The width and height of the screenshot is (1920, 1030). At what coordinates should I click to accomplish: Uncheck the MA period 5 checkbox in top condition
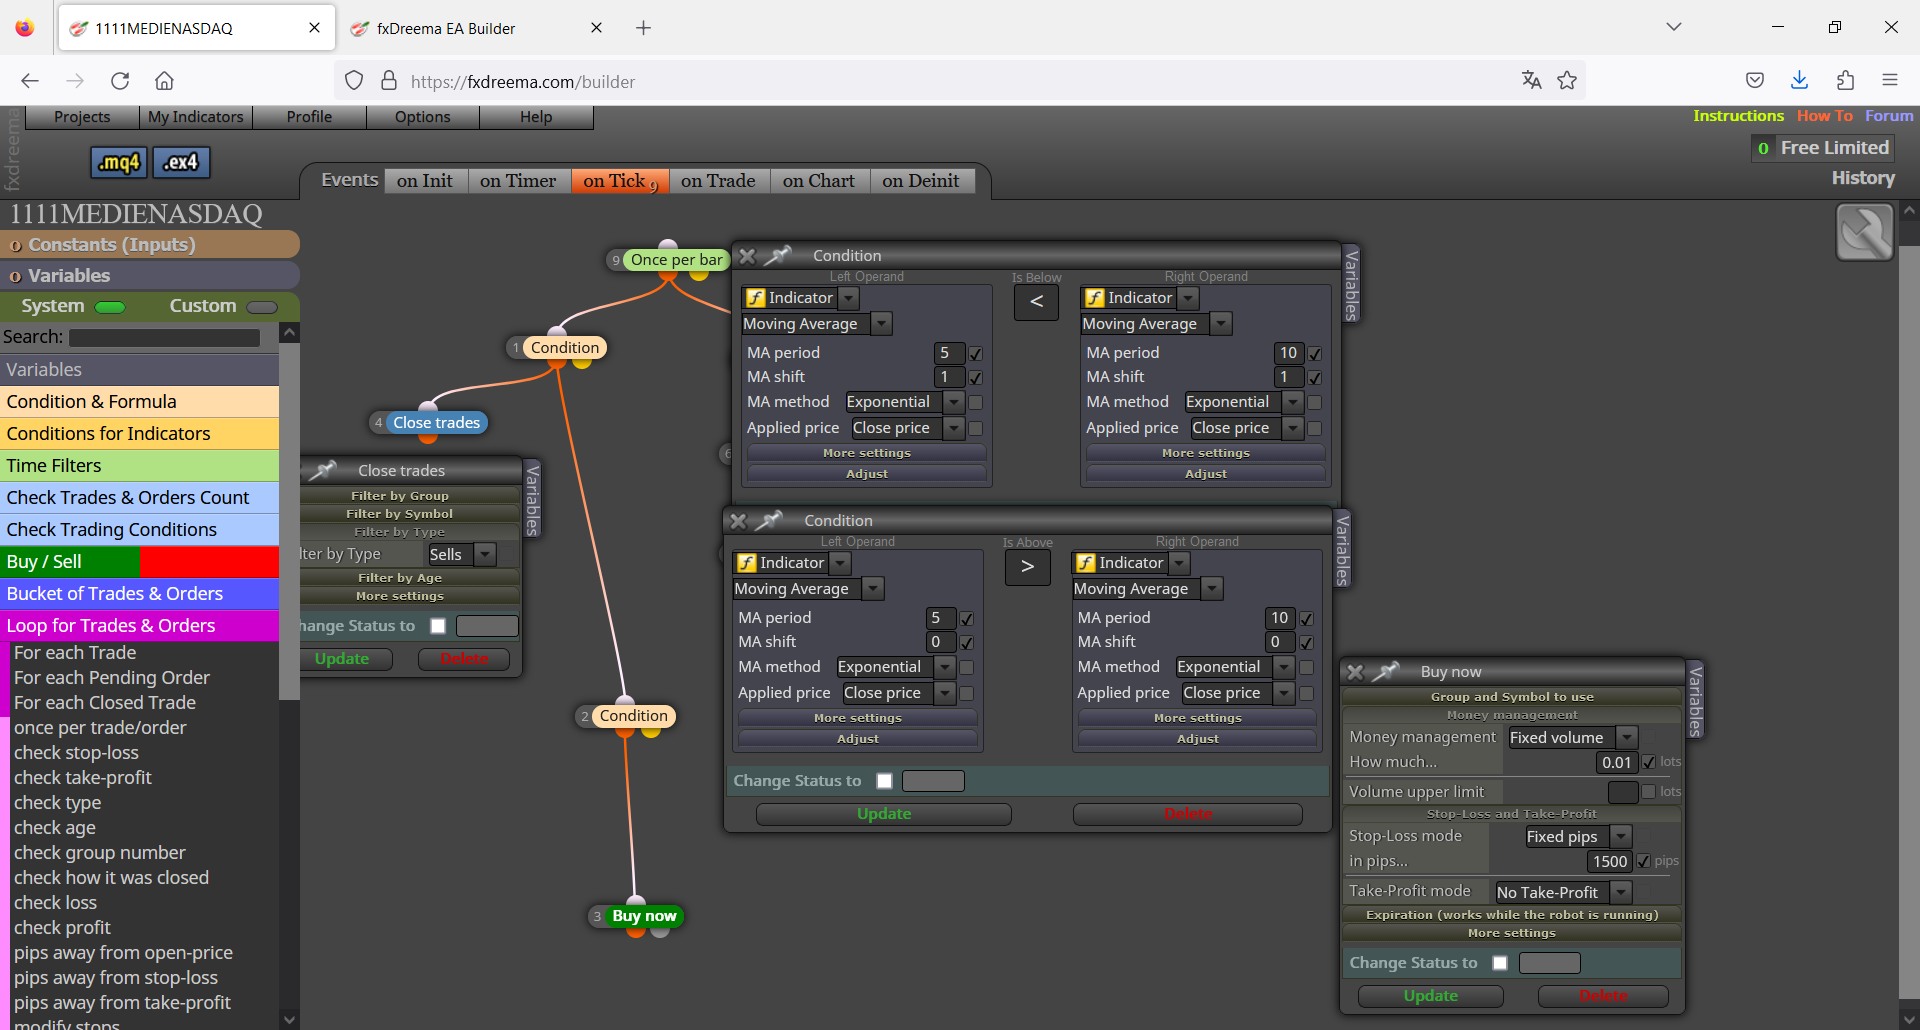click(976, 353)
